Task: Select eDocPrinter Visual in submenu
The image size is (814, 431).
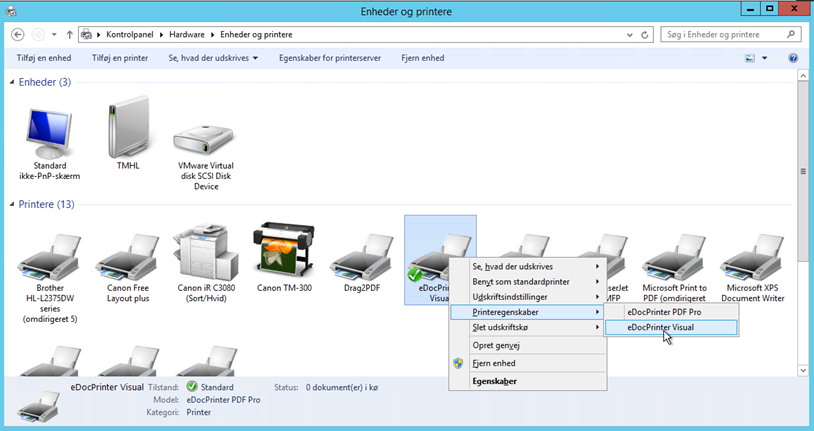Action: [671, 328]
